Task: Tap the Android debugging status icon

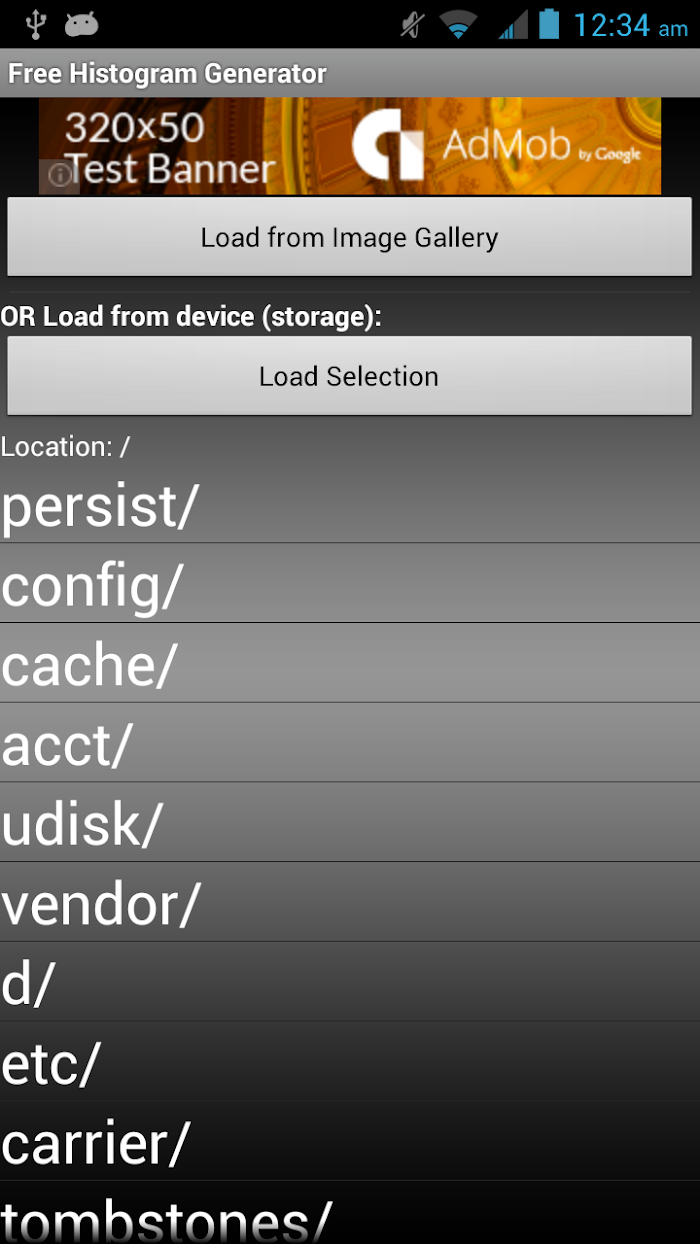Action: coord(82,25)
